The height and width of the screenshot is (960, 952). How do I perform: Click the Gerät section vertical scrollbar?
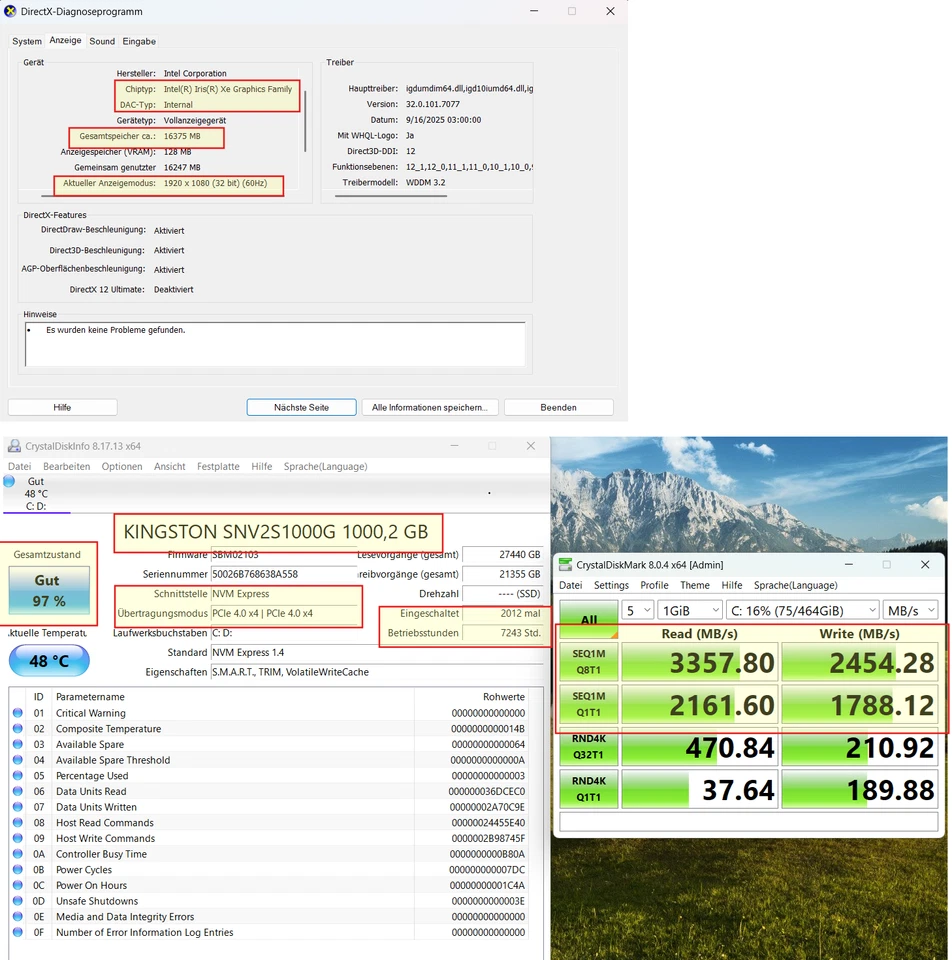point(305,121)
